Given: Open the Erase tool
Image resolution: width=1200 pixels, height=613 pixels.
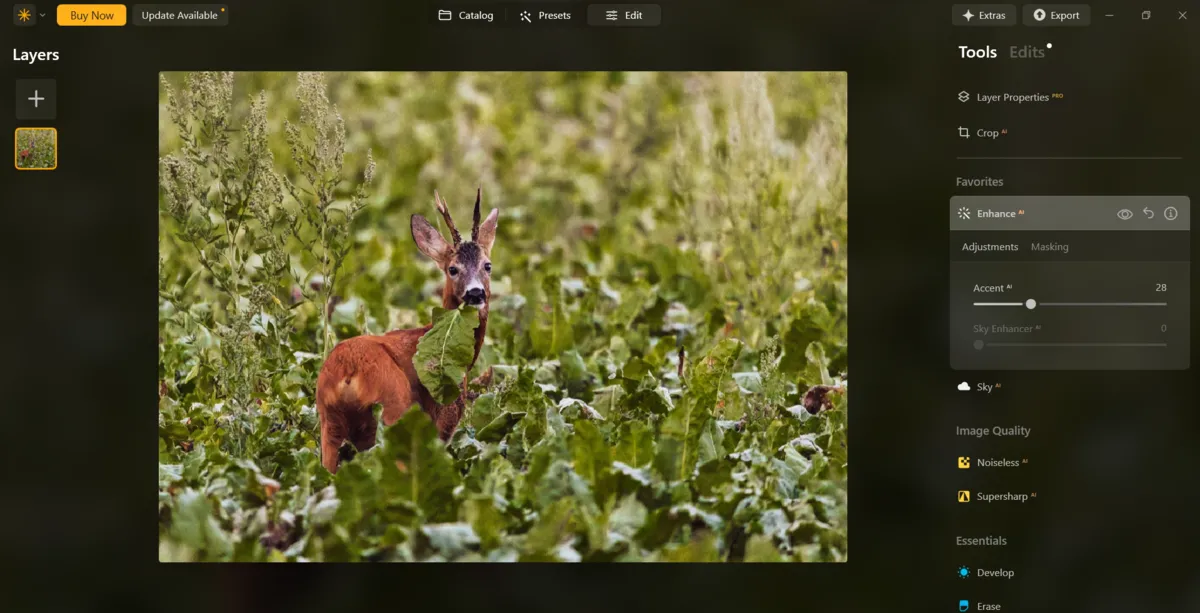Looking at the screenshot, I should pyautogui.click(x=988, y=605).
